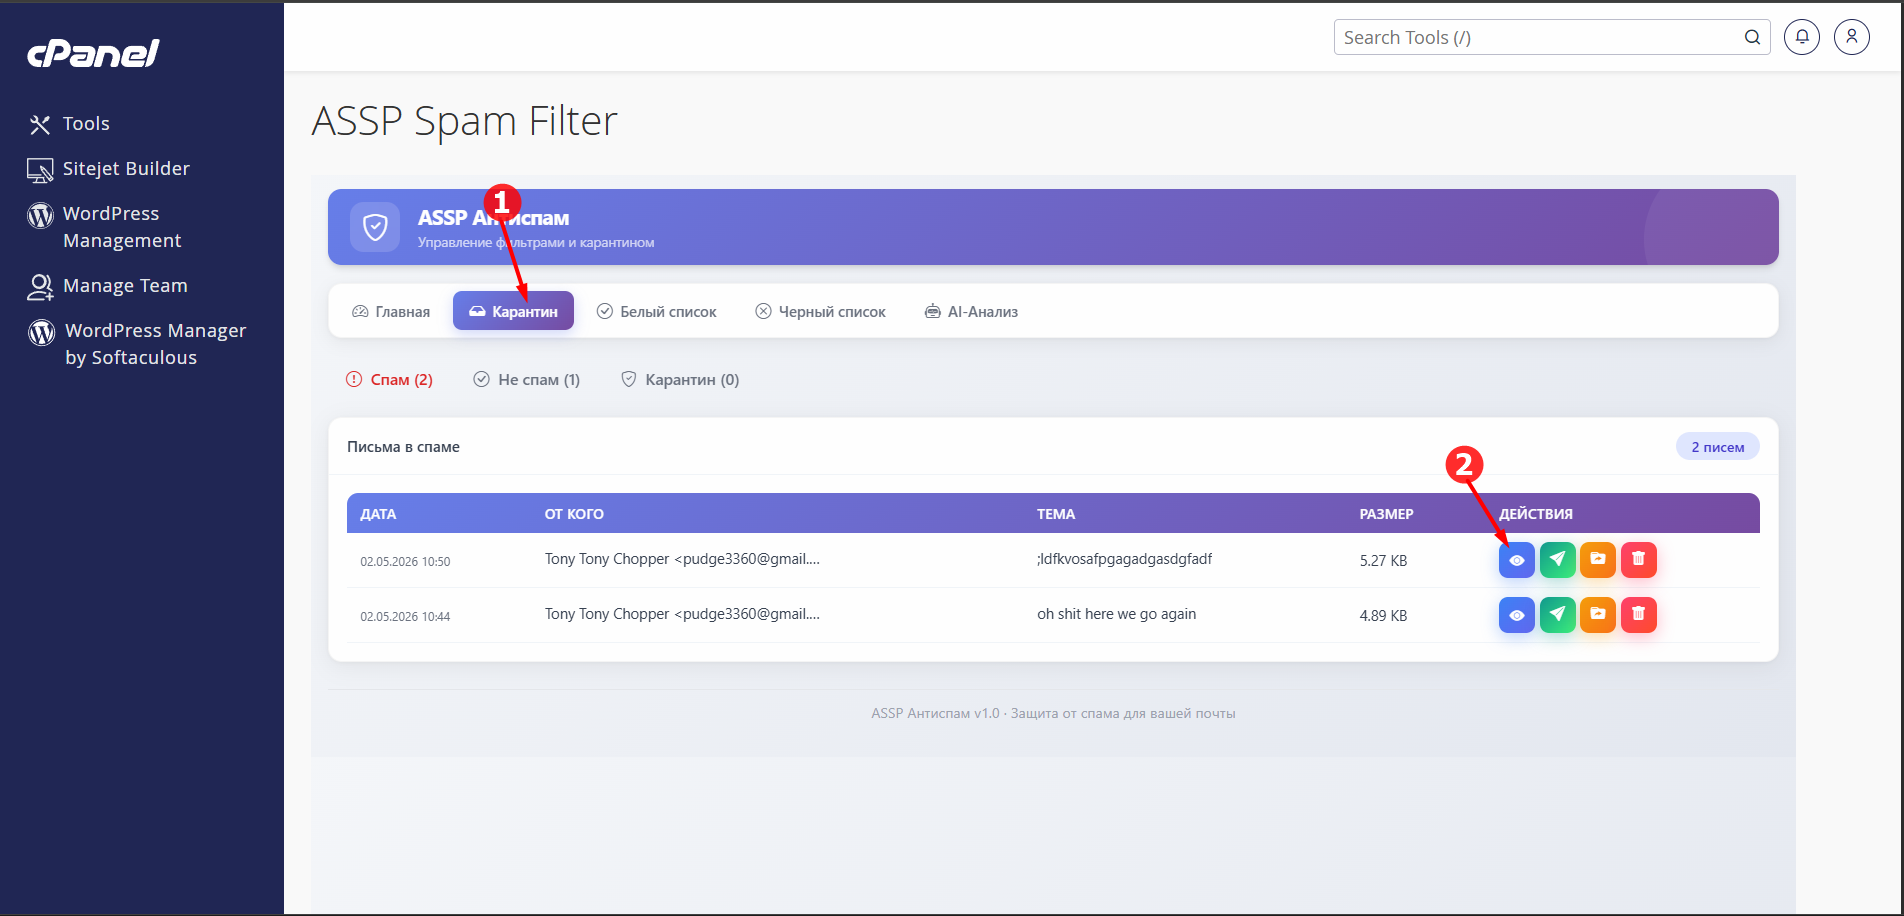Deliver the 10:50 message with paper-plane icon
This screenshot has height=916, width=1904.
(x=1557, y=560)
